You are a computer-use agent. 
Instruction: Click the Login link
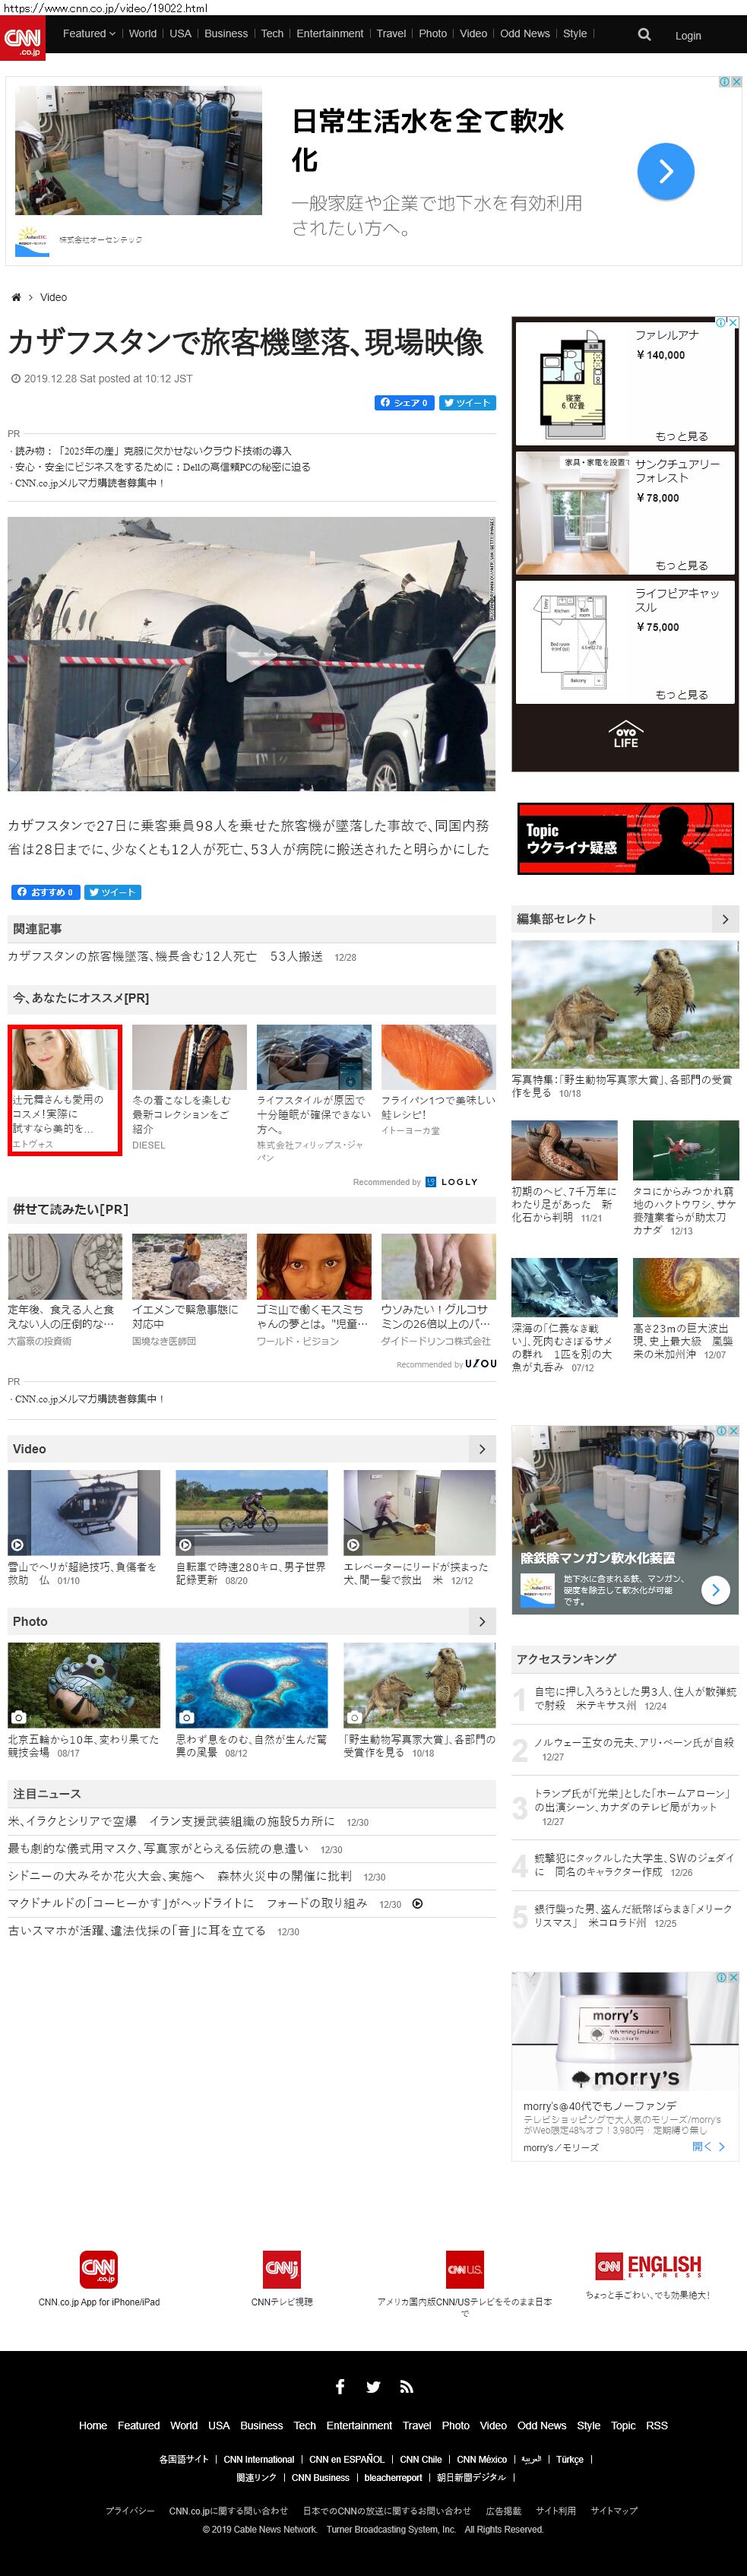[687, 35]
